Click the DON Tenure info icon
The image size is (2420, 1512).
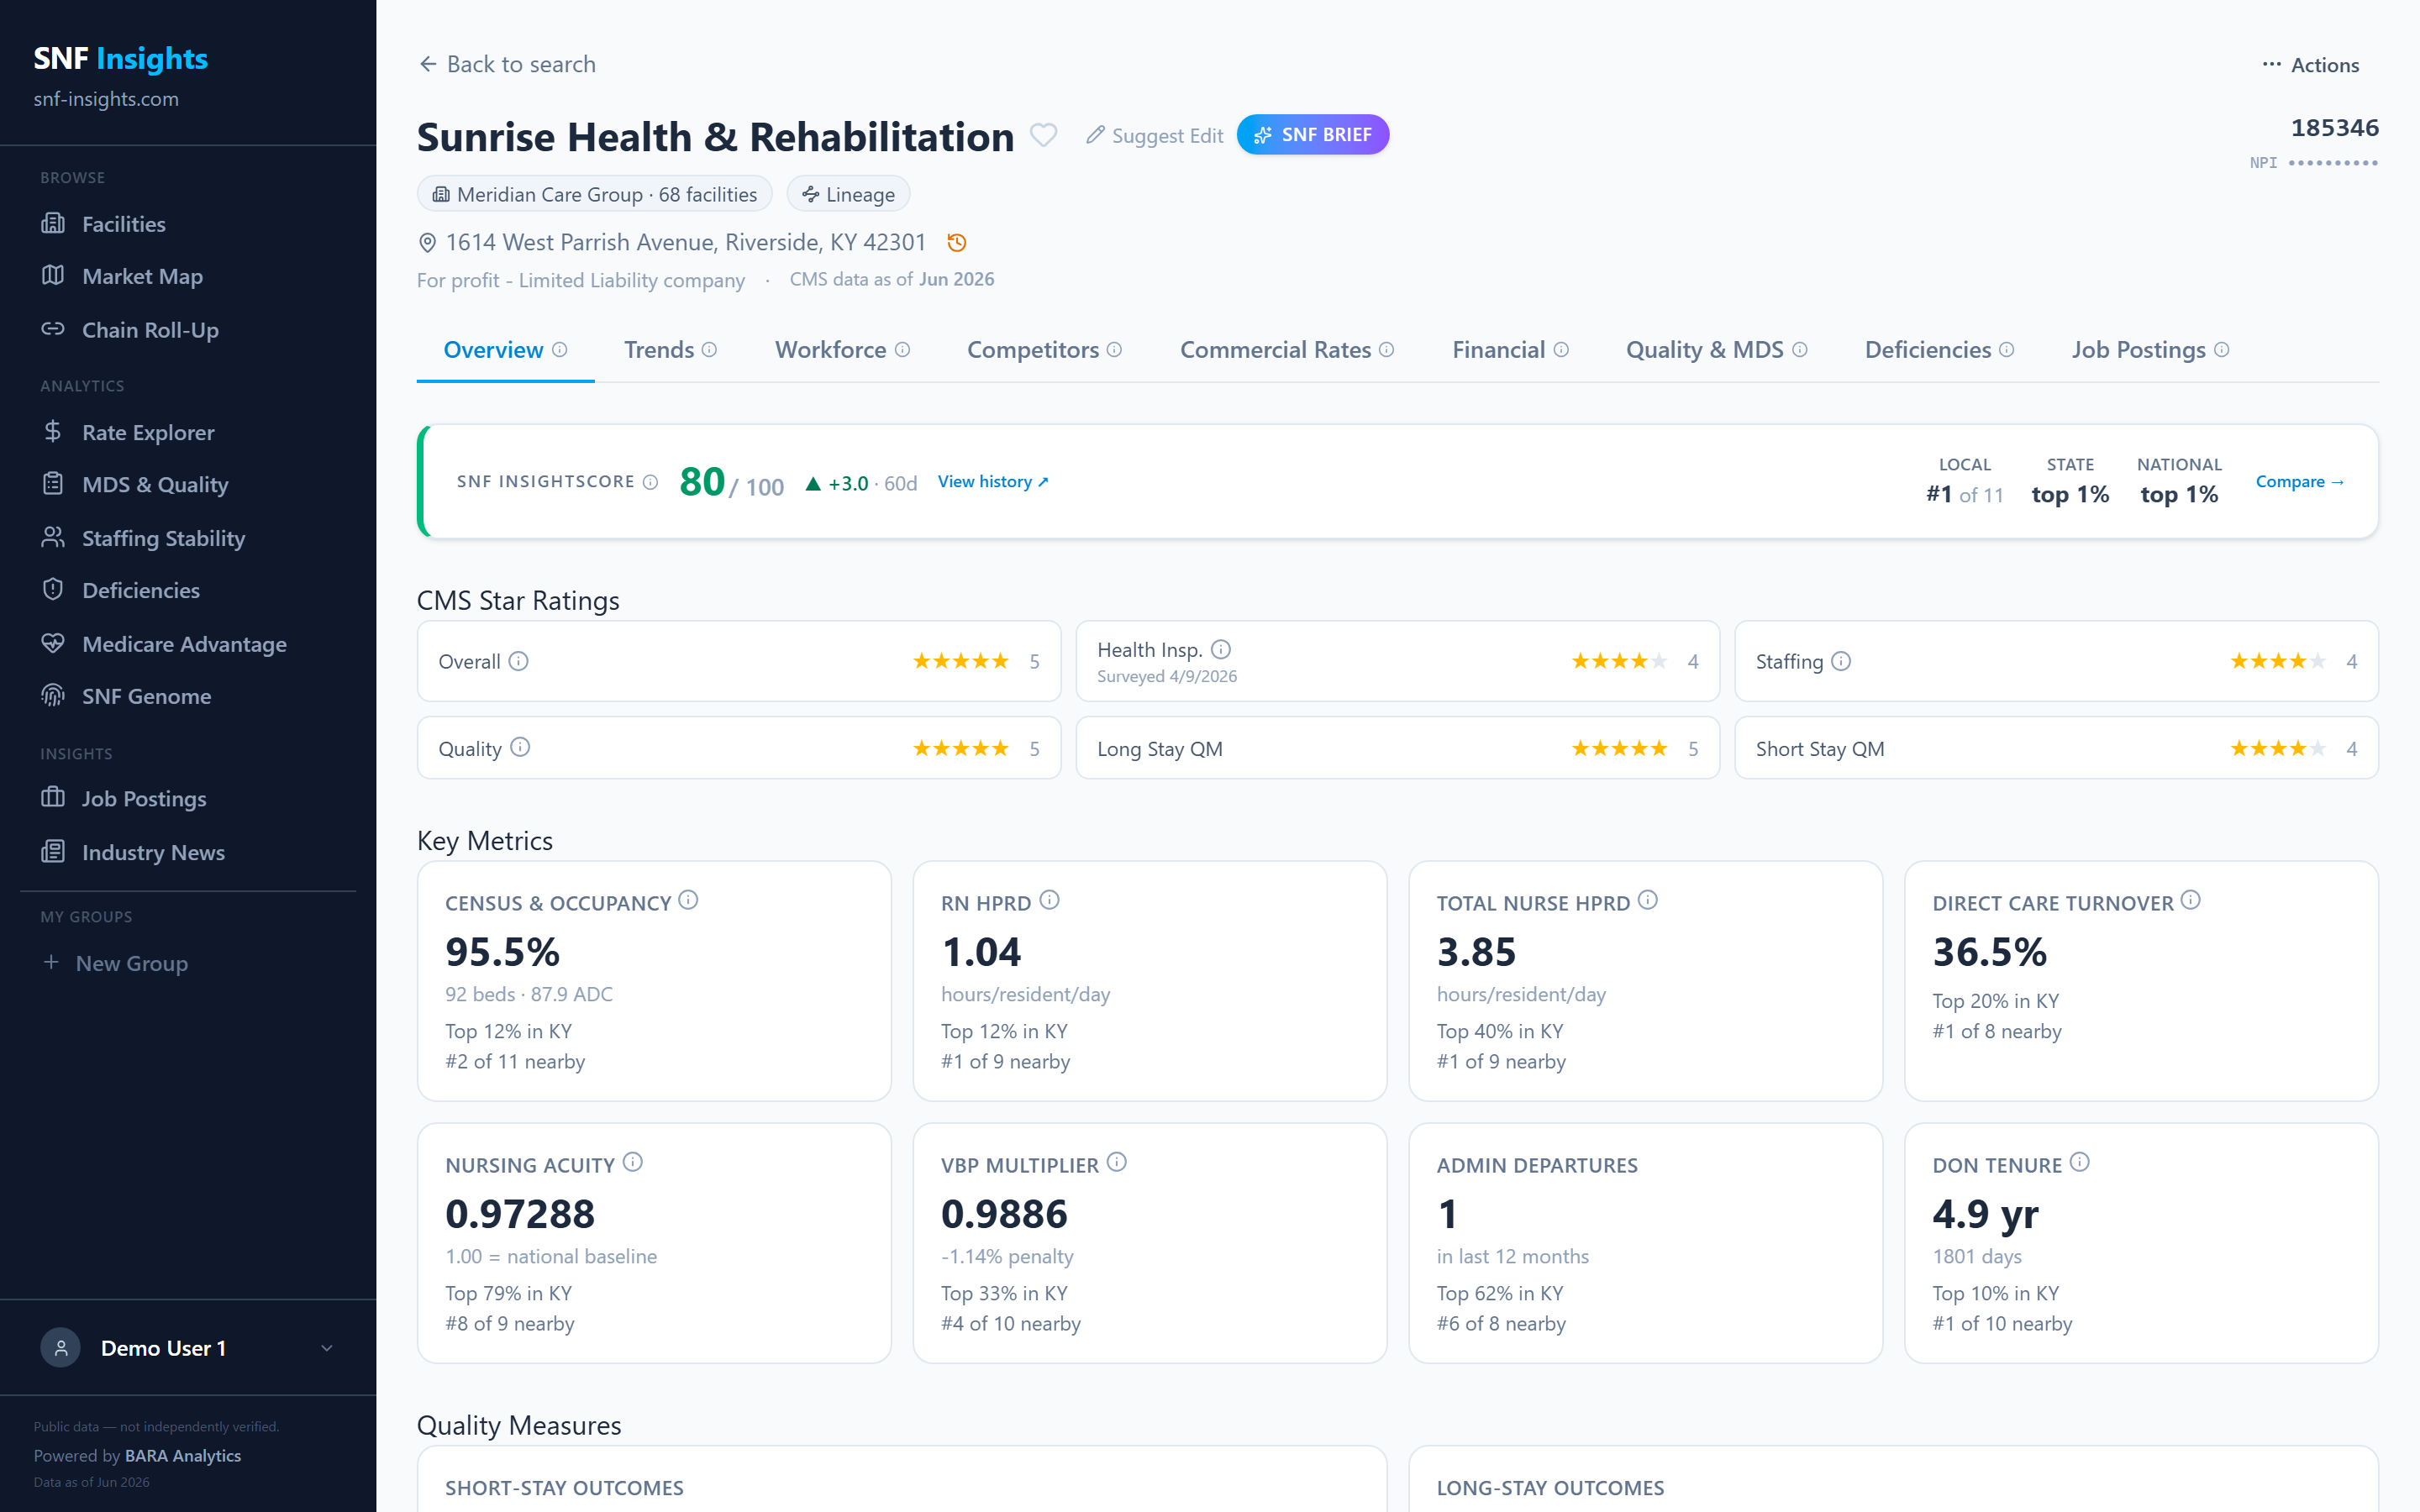coord(2080,1162)
